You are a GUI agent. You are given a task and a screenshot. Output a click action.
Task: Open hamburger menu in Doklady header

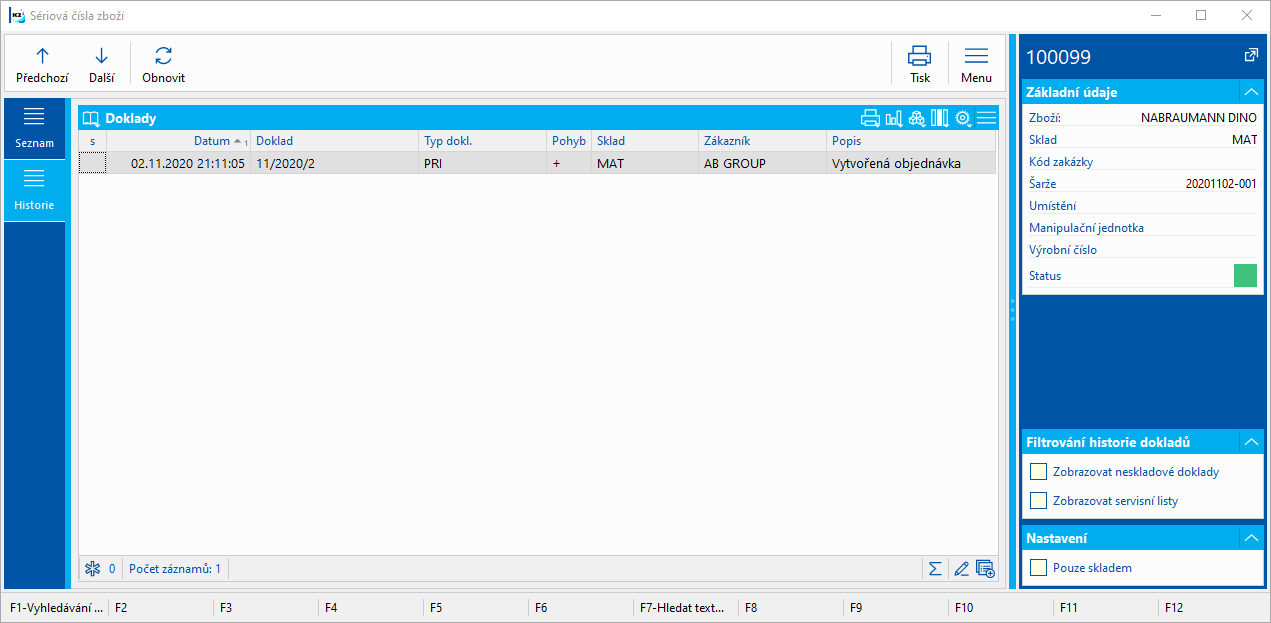987,118
